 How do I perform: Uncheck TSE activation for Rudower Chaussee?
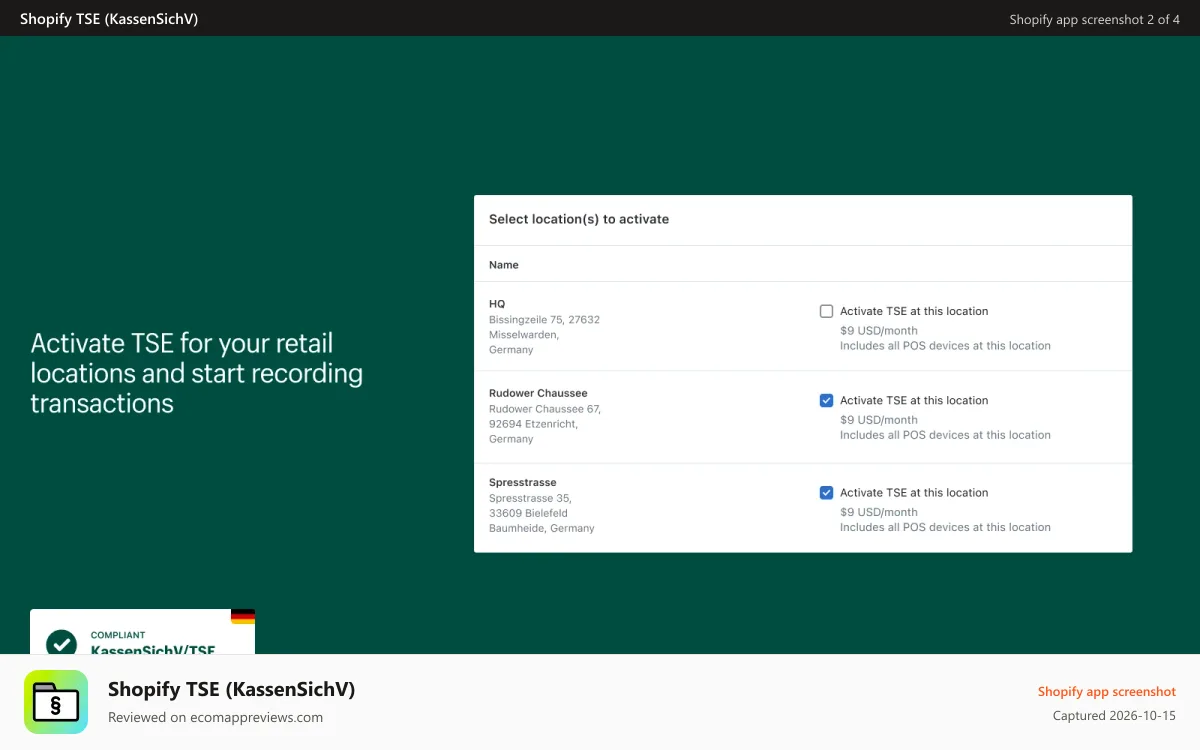click(x=826, y=400)
